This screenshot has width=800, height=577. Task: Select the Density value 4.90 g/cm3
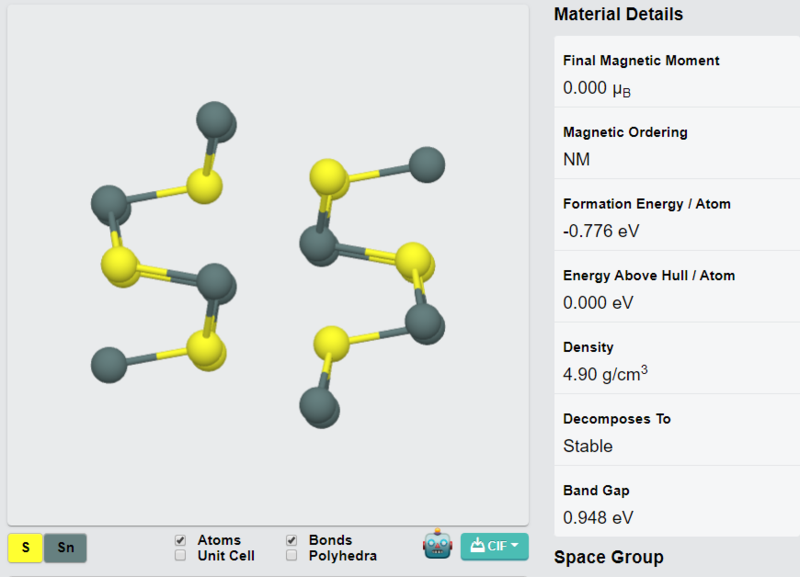(x=605, y=374)
